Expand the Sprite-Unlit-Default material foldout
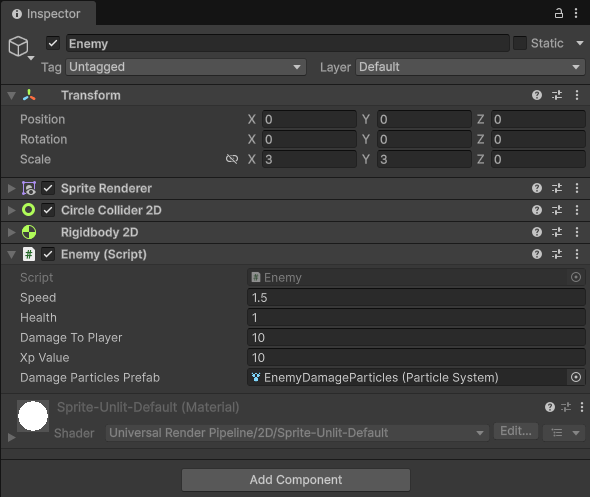Viewport: 590px width, 497px height. point(11,437)
